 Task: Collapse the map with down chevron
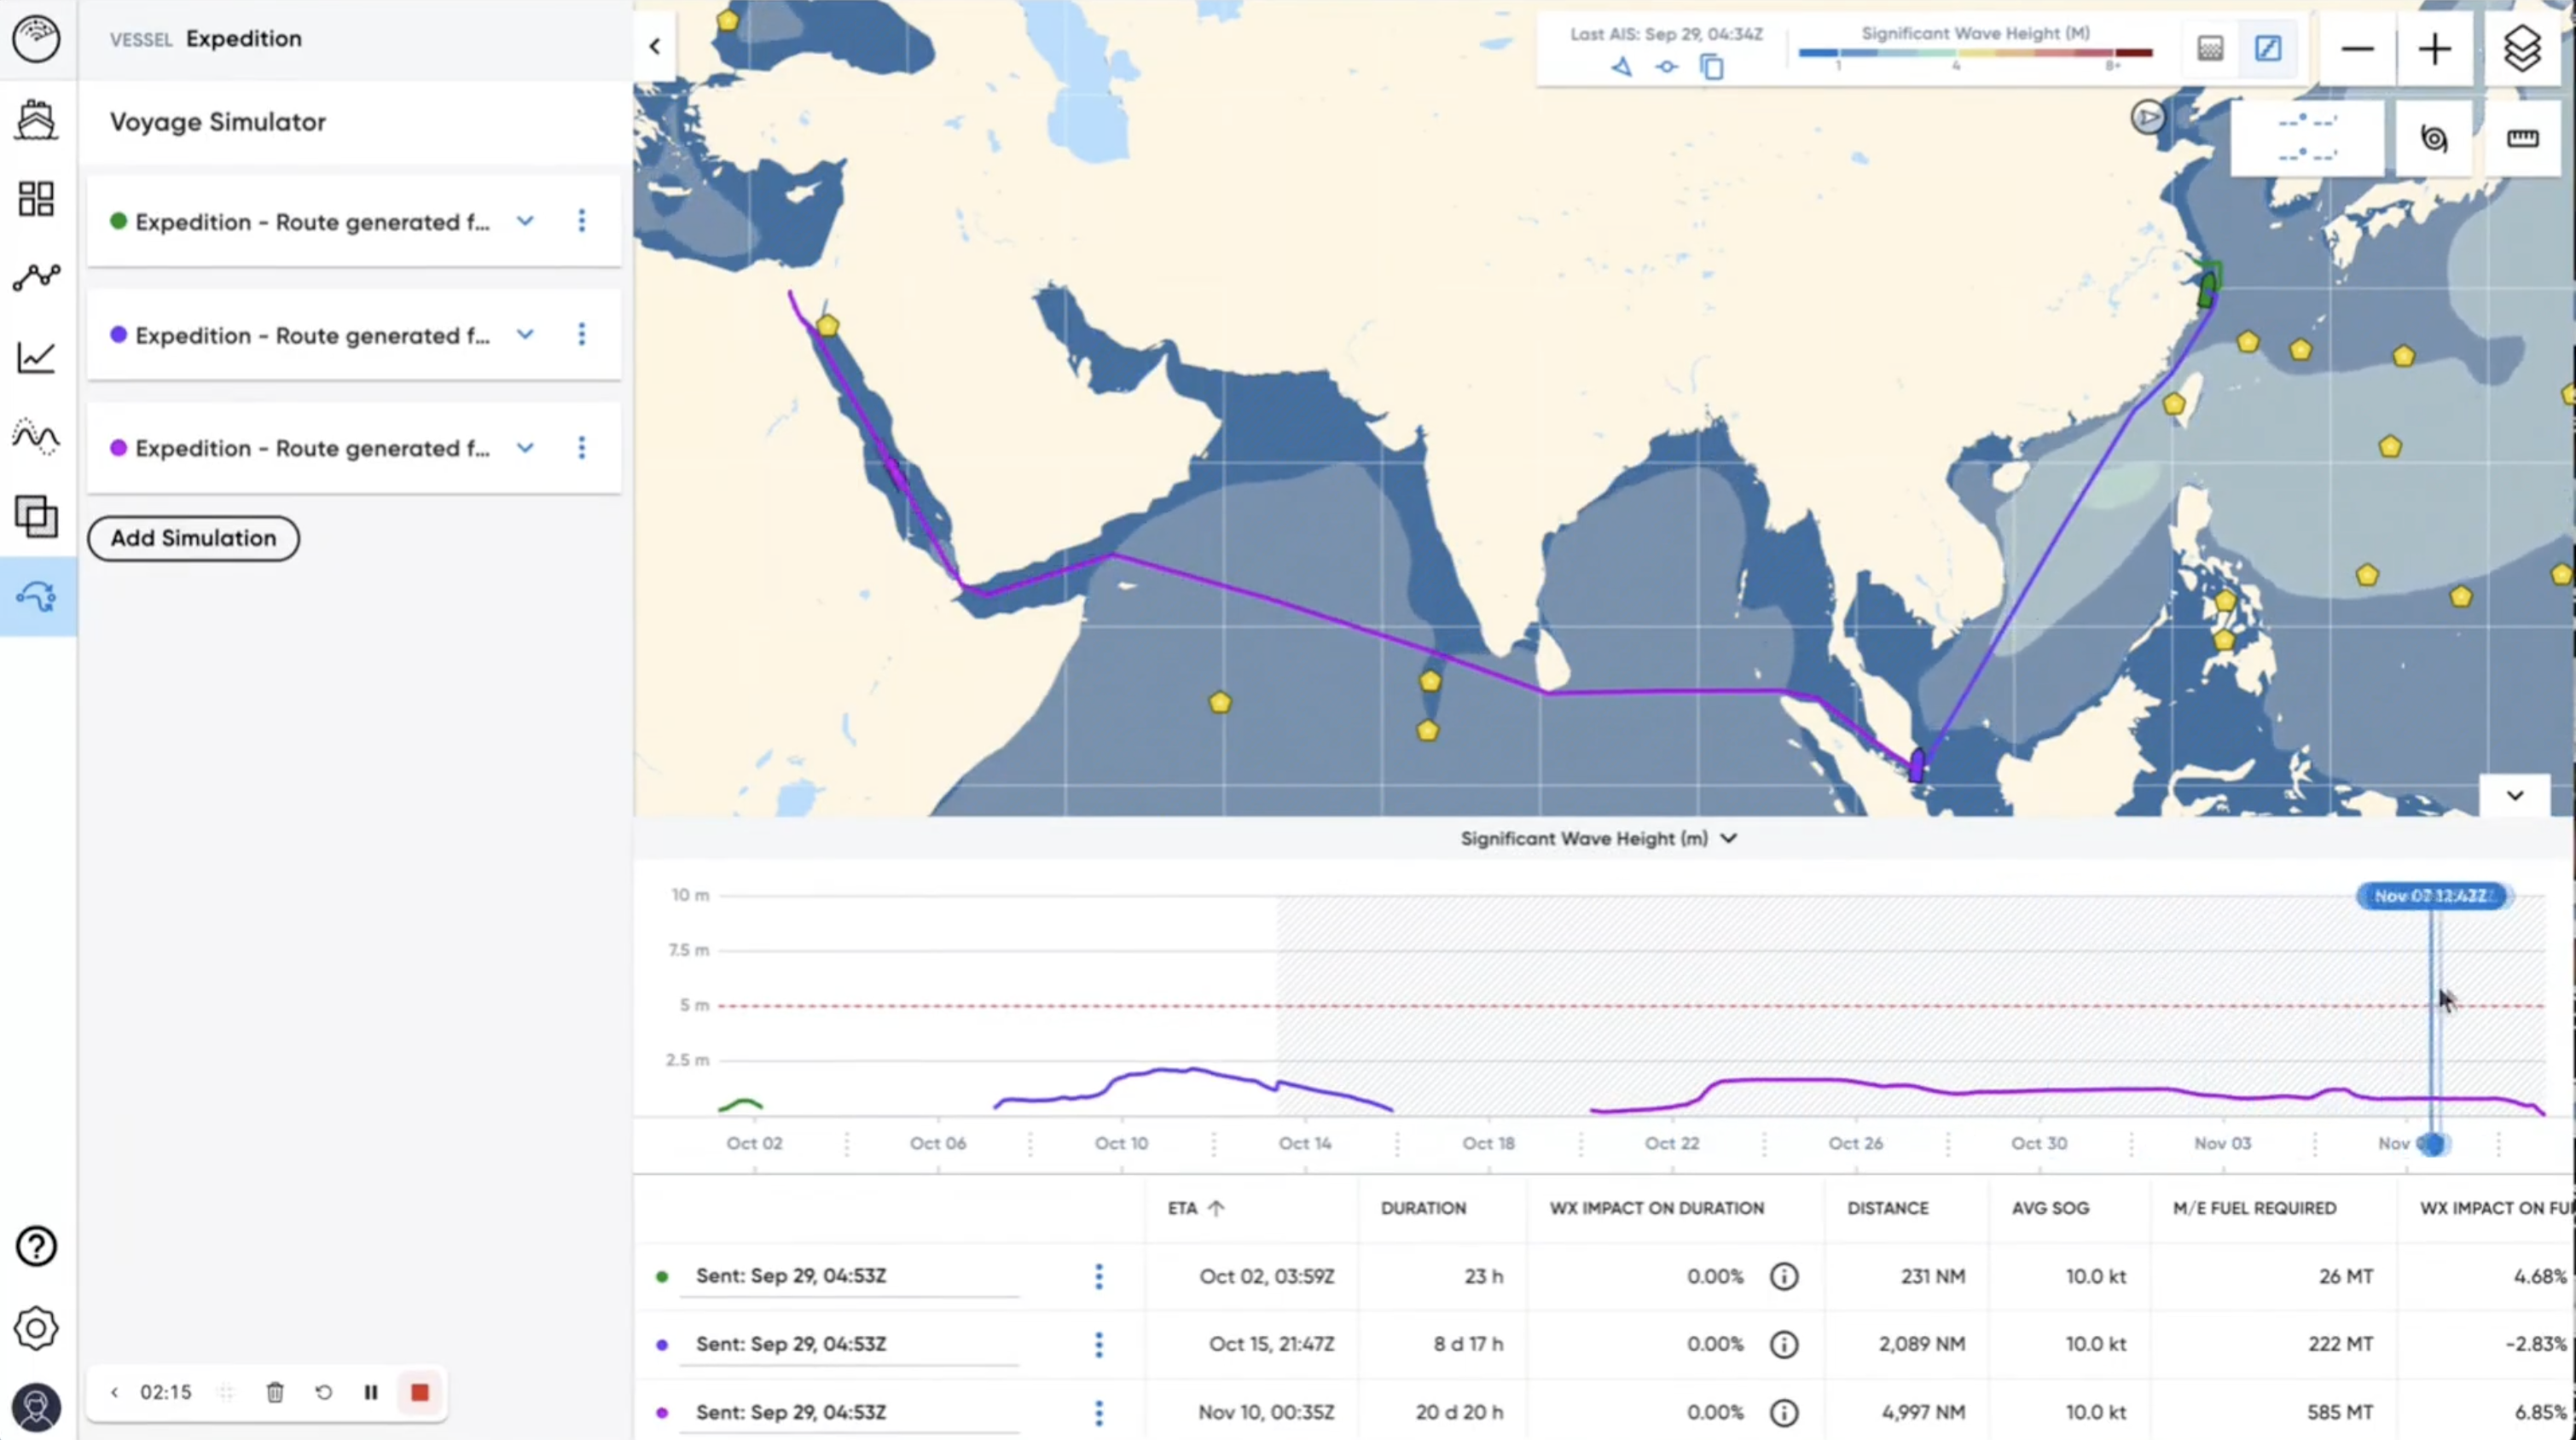point(2514,796)
